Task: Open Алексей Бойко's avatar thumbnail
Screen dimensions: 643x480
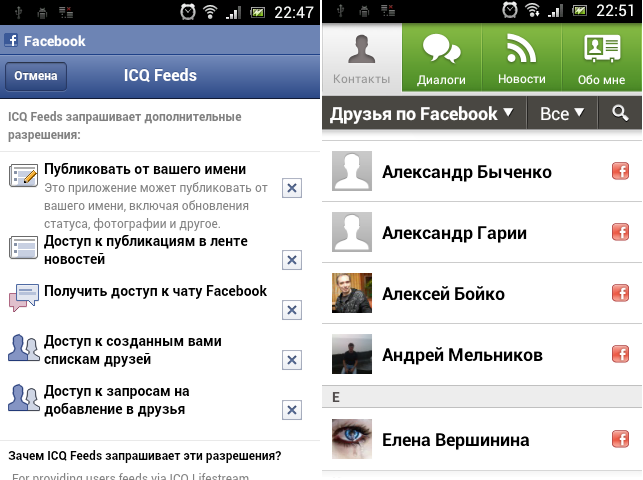Action: (x=352, y=293)
